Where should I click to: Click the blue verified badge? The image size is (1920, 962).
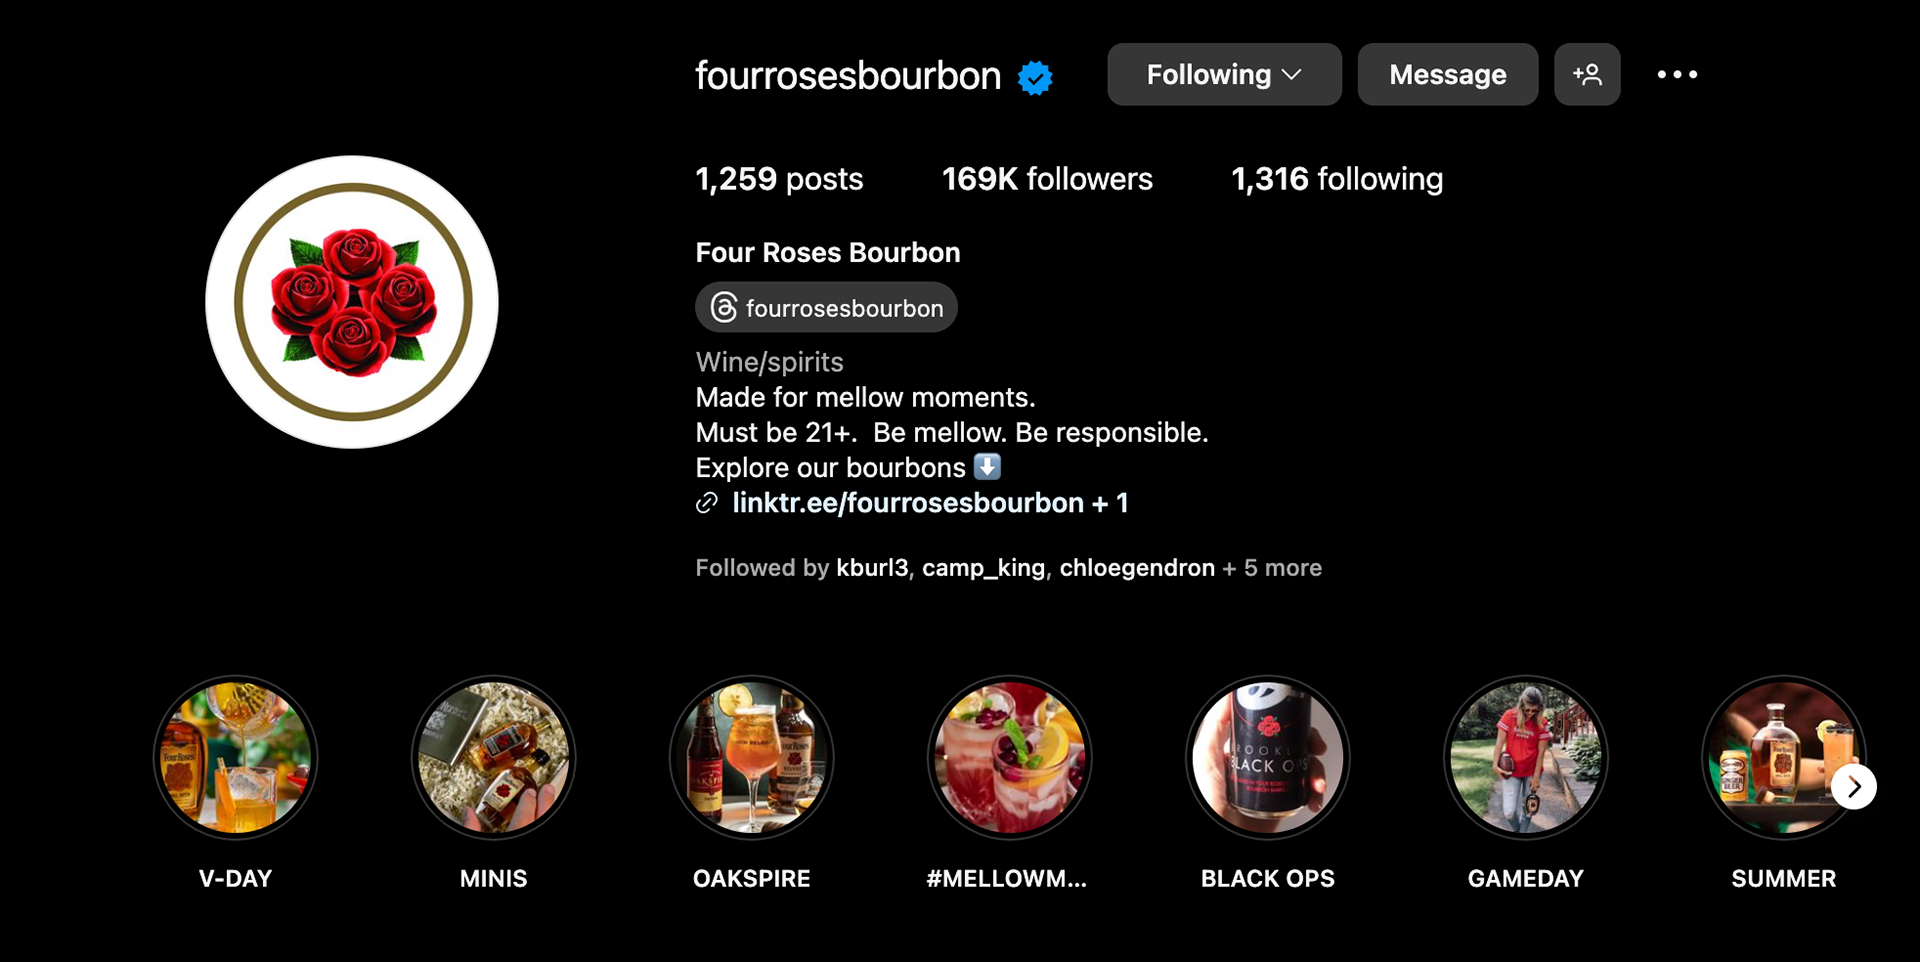[1035, 77]
